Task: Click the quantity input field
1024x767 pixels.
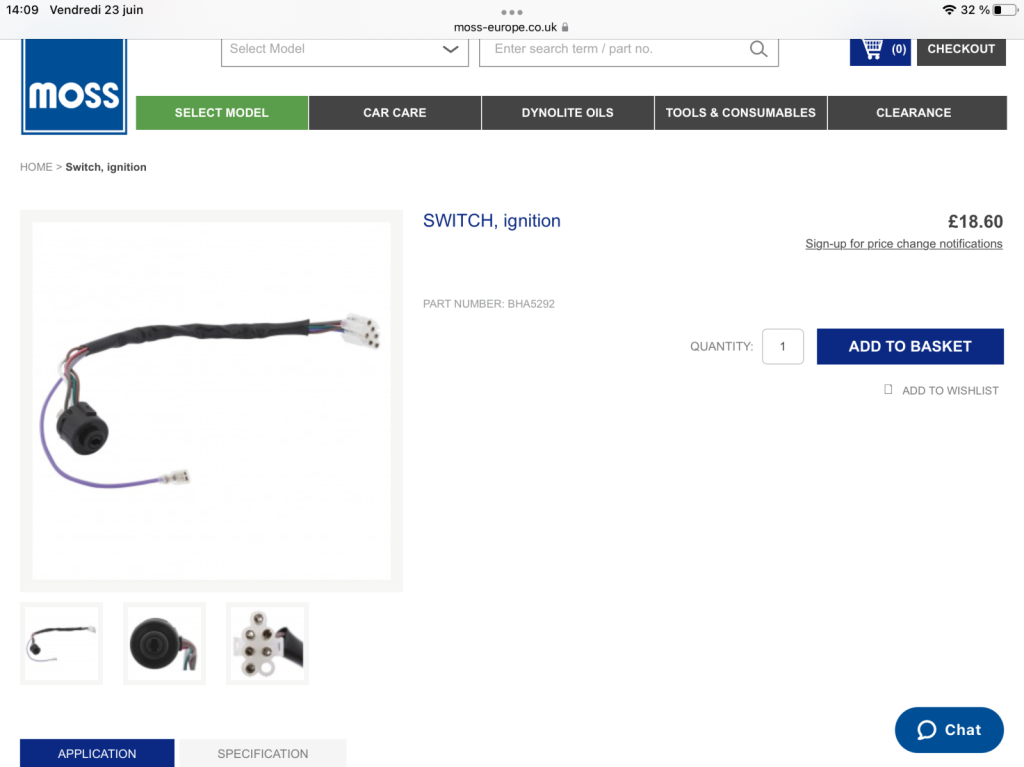Action: [x=782, y=346]
